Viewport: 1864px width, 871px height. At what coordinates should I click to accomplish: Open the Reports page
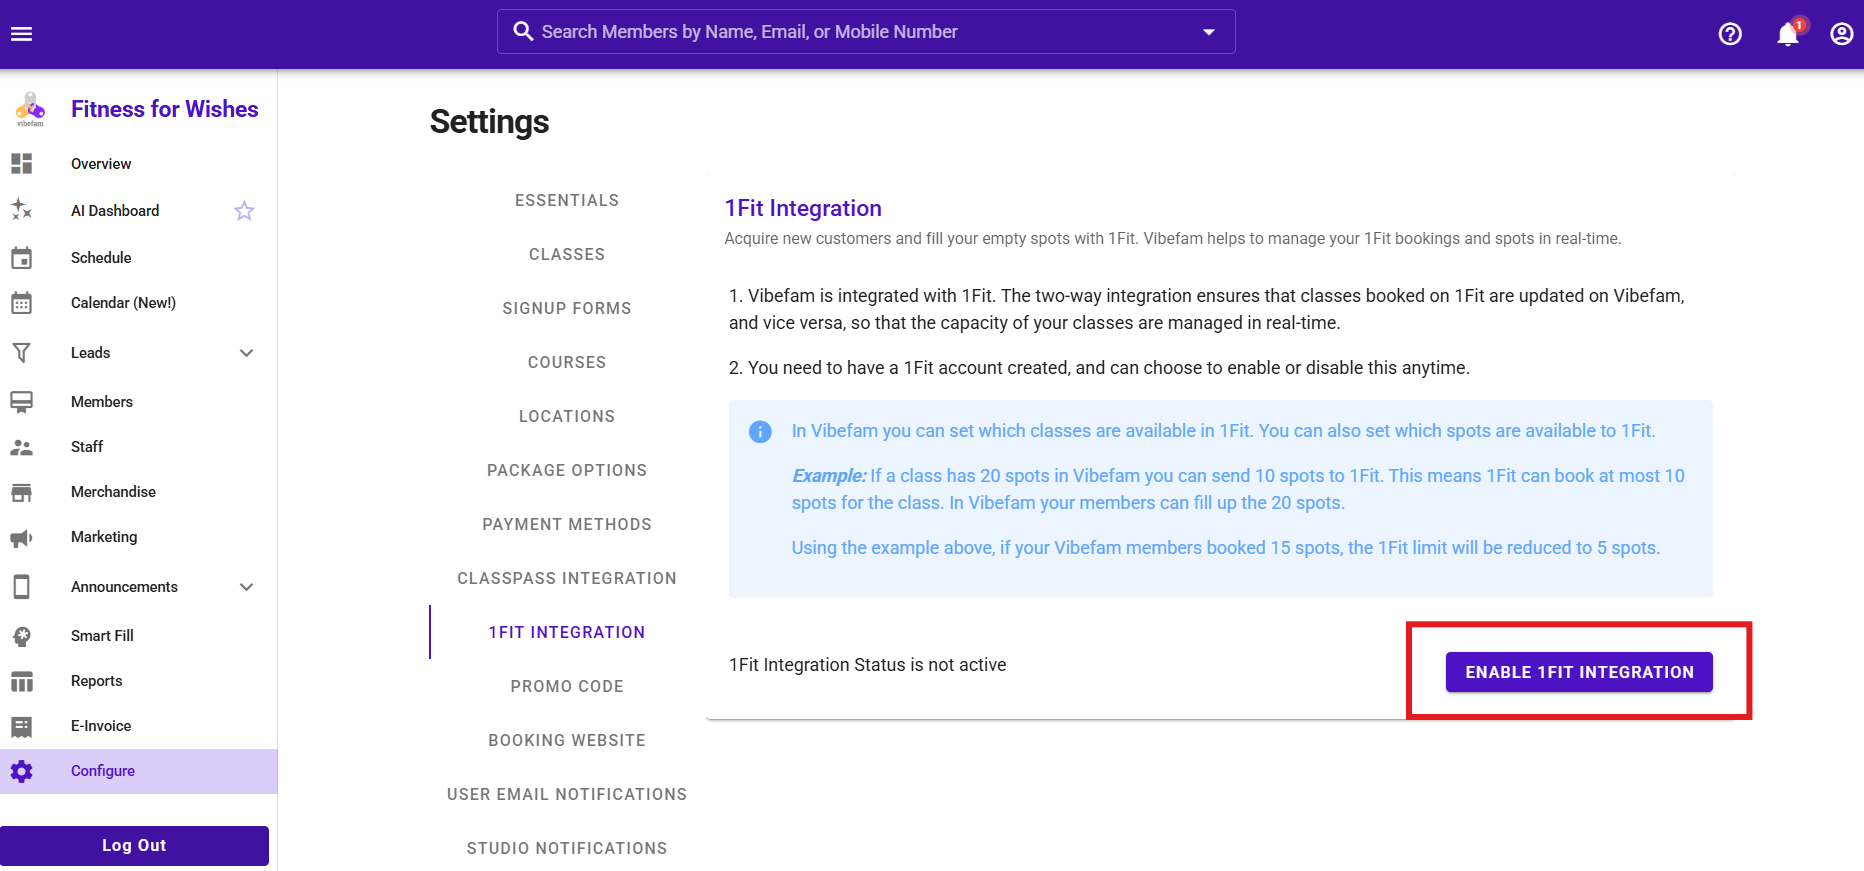tap(97, 680)
